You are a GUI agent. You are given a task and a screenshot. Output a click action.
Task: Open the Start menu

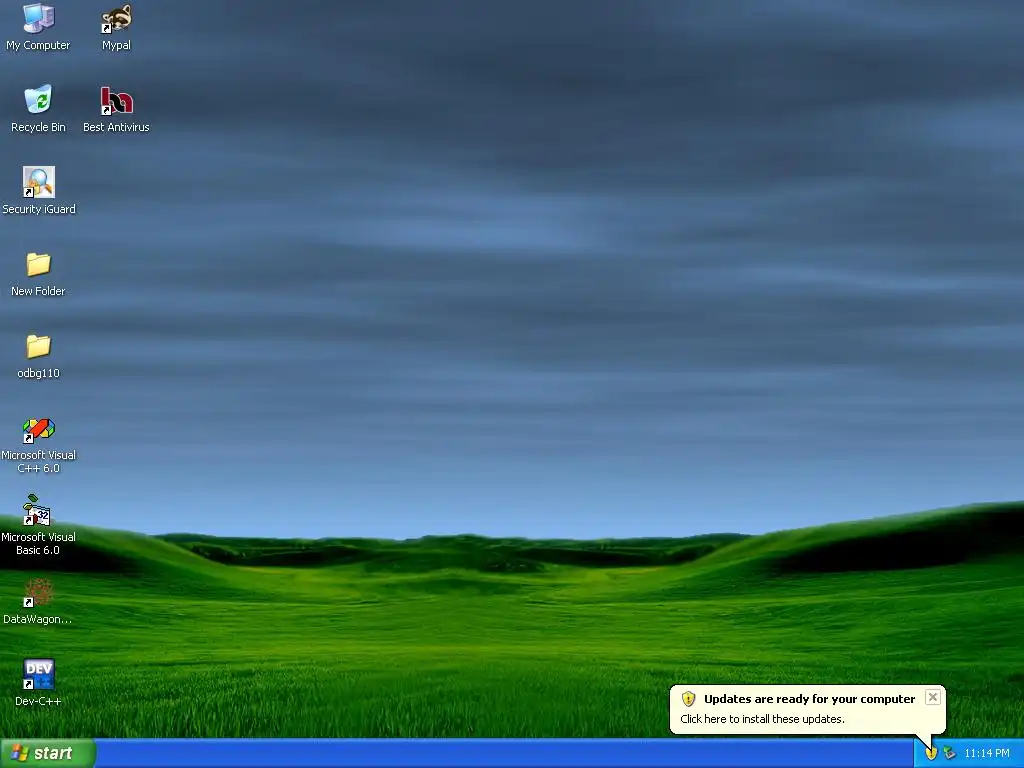(48, 753)
